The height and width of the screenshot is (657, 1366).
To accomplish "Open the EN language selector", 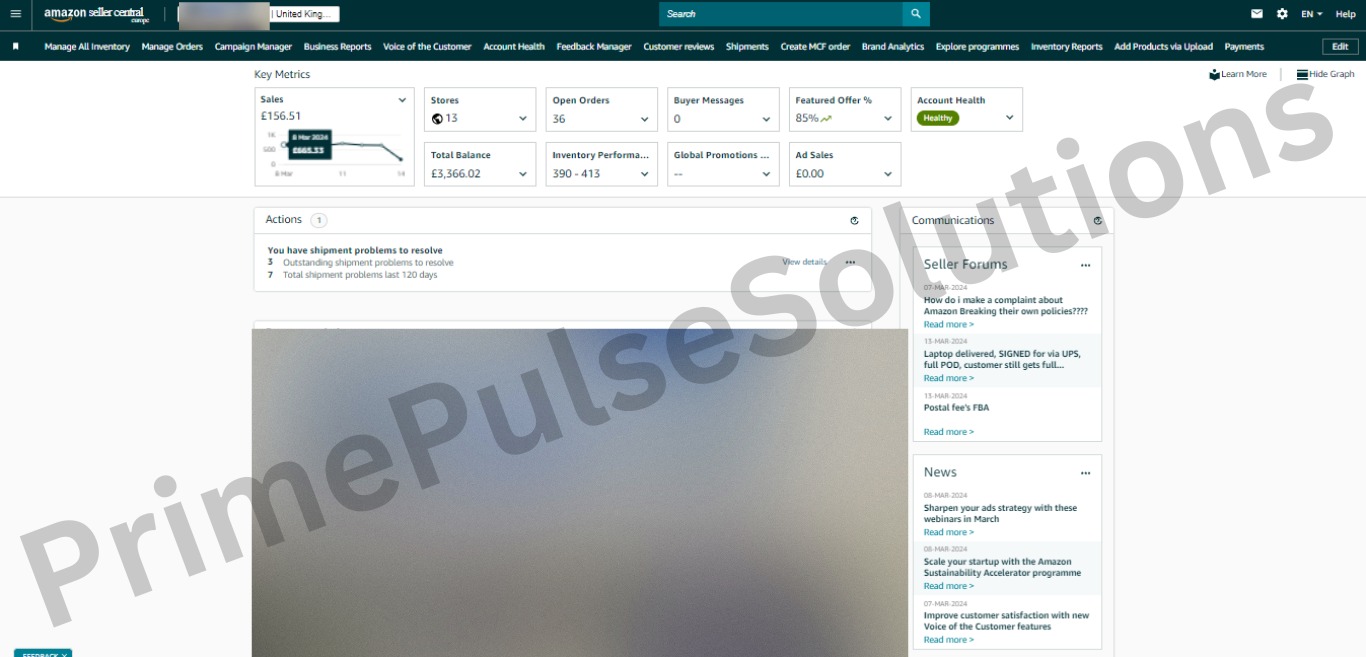I will [x=1311, y=14].
